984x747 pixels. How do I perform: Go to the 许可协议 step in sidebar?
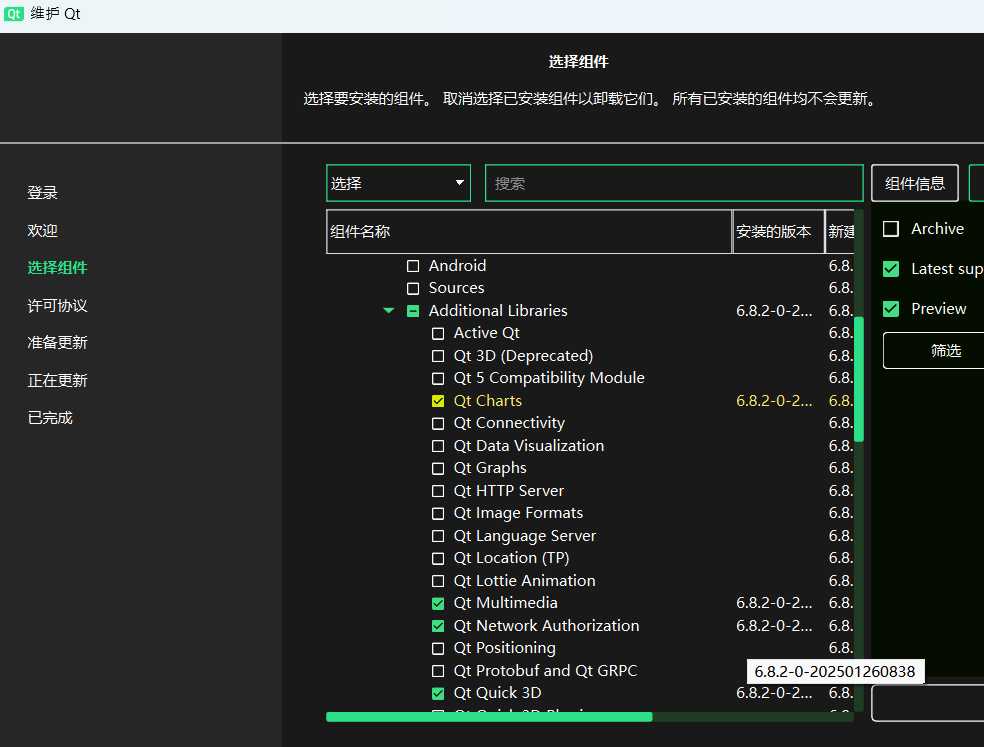(x=57, y=306)
